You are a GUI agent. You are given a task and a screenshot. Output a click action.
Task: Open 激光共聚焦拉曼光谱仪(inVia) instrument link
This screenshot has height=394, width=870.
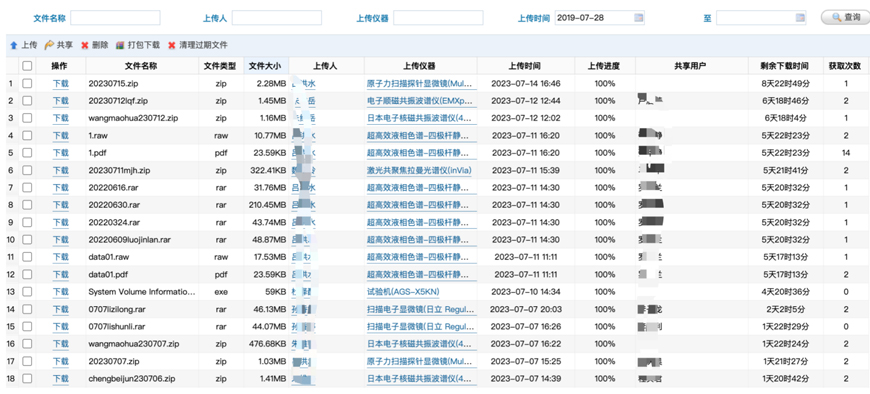click(419, 170)
